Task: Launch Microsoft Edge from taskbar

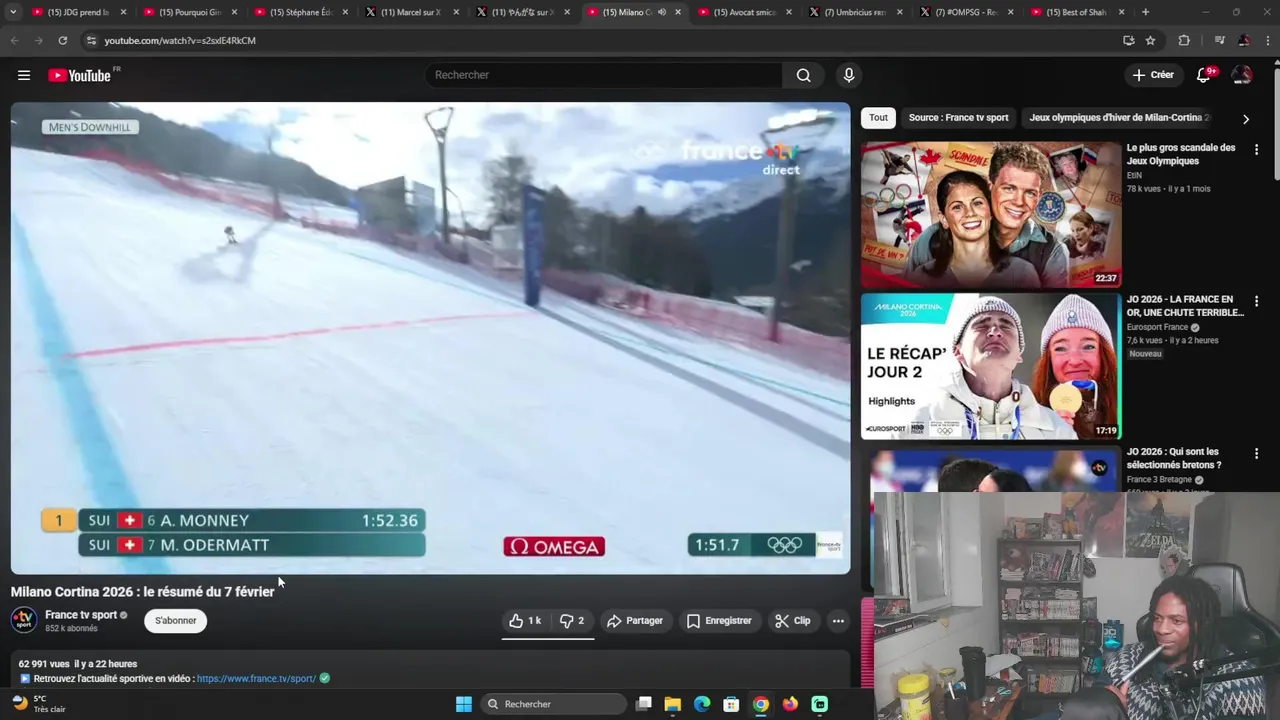Action: (x=702, y=704)
